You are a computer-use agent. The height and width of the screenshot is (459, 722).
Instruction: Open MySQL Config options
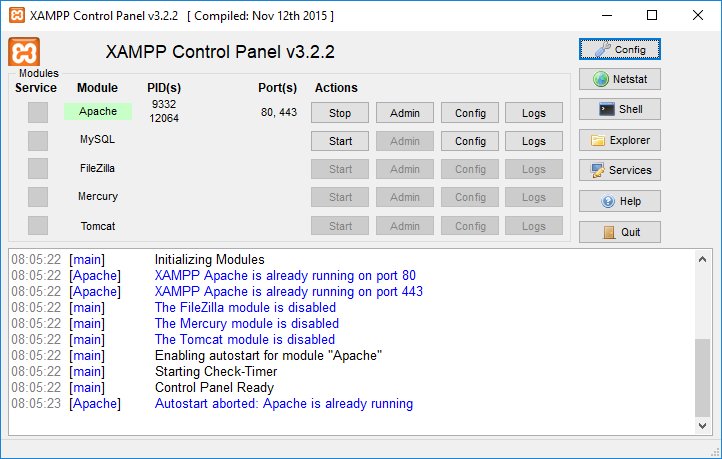coord(470,141)
